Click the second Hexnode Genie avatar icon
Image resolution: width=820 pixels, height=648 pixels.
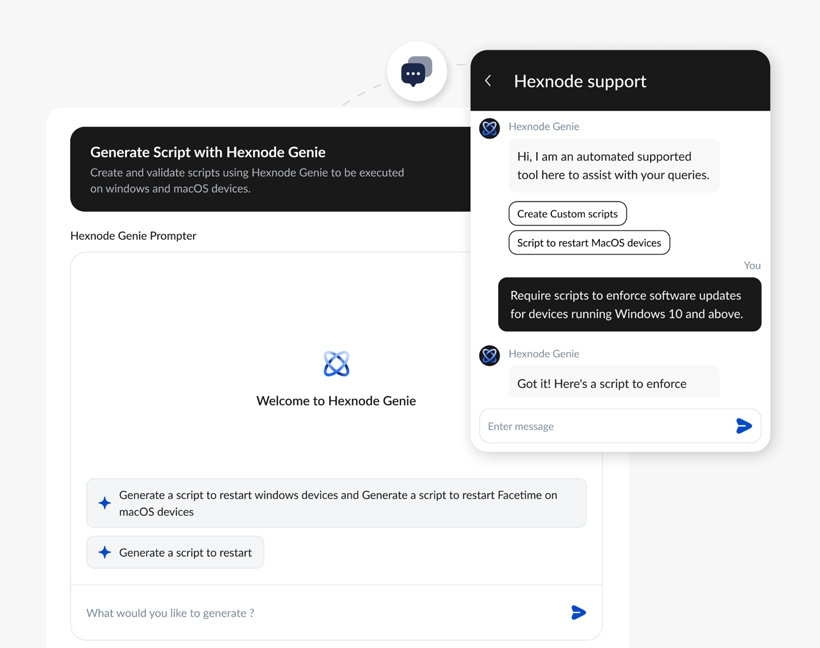[x=489, y=356]
